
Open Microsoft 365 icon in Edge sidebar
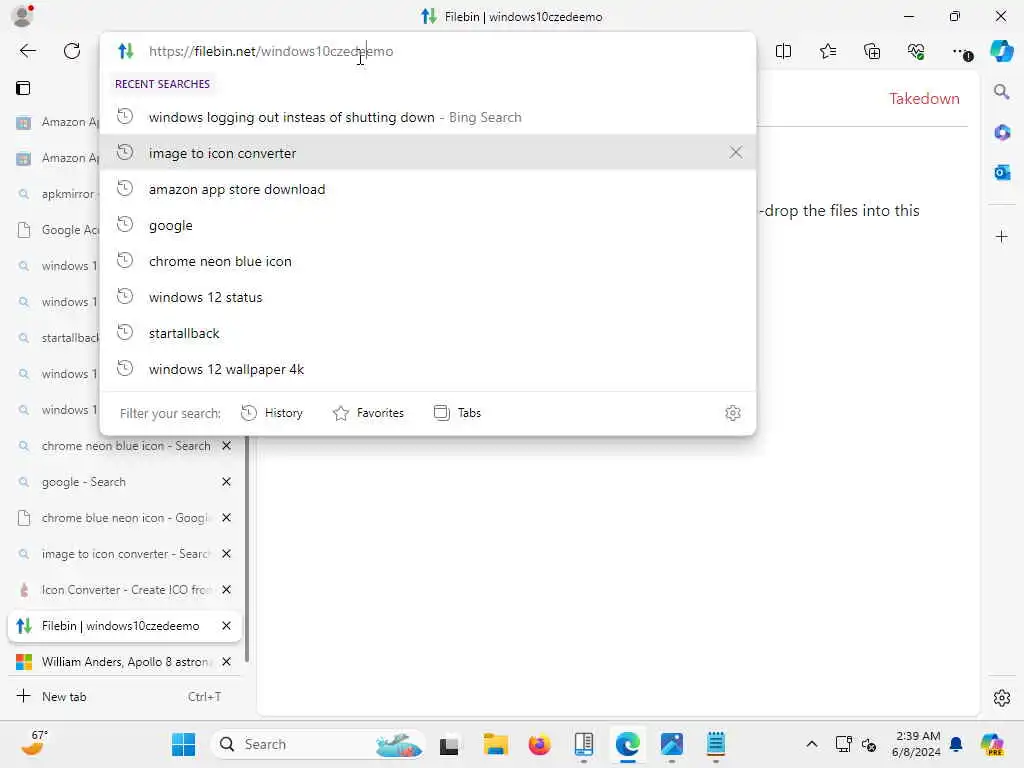1002,133
